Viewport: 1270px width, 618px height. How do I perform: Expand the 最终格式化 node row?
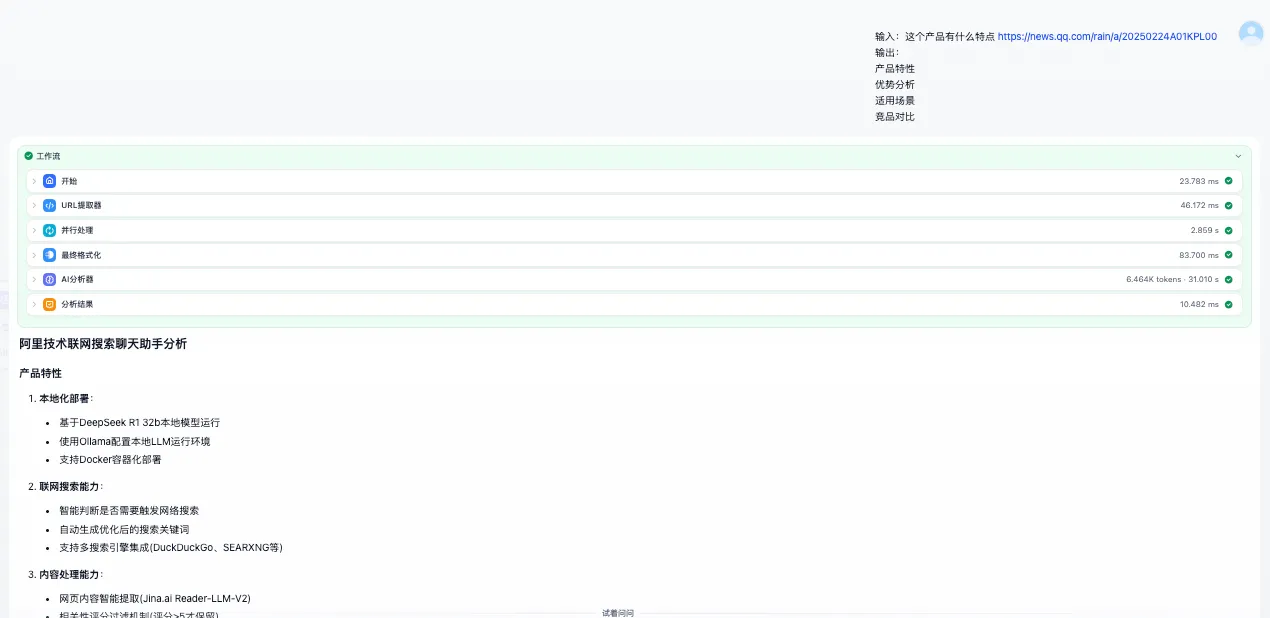point(34,255)
